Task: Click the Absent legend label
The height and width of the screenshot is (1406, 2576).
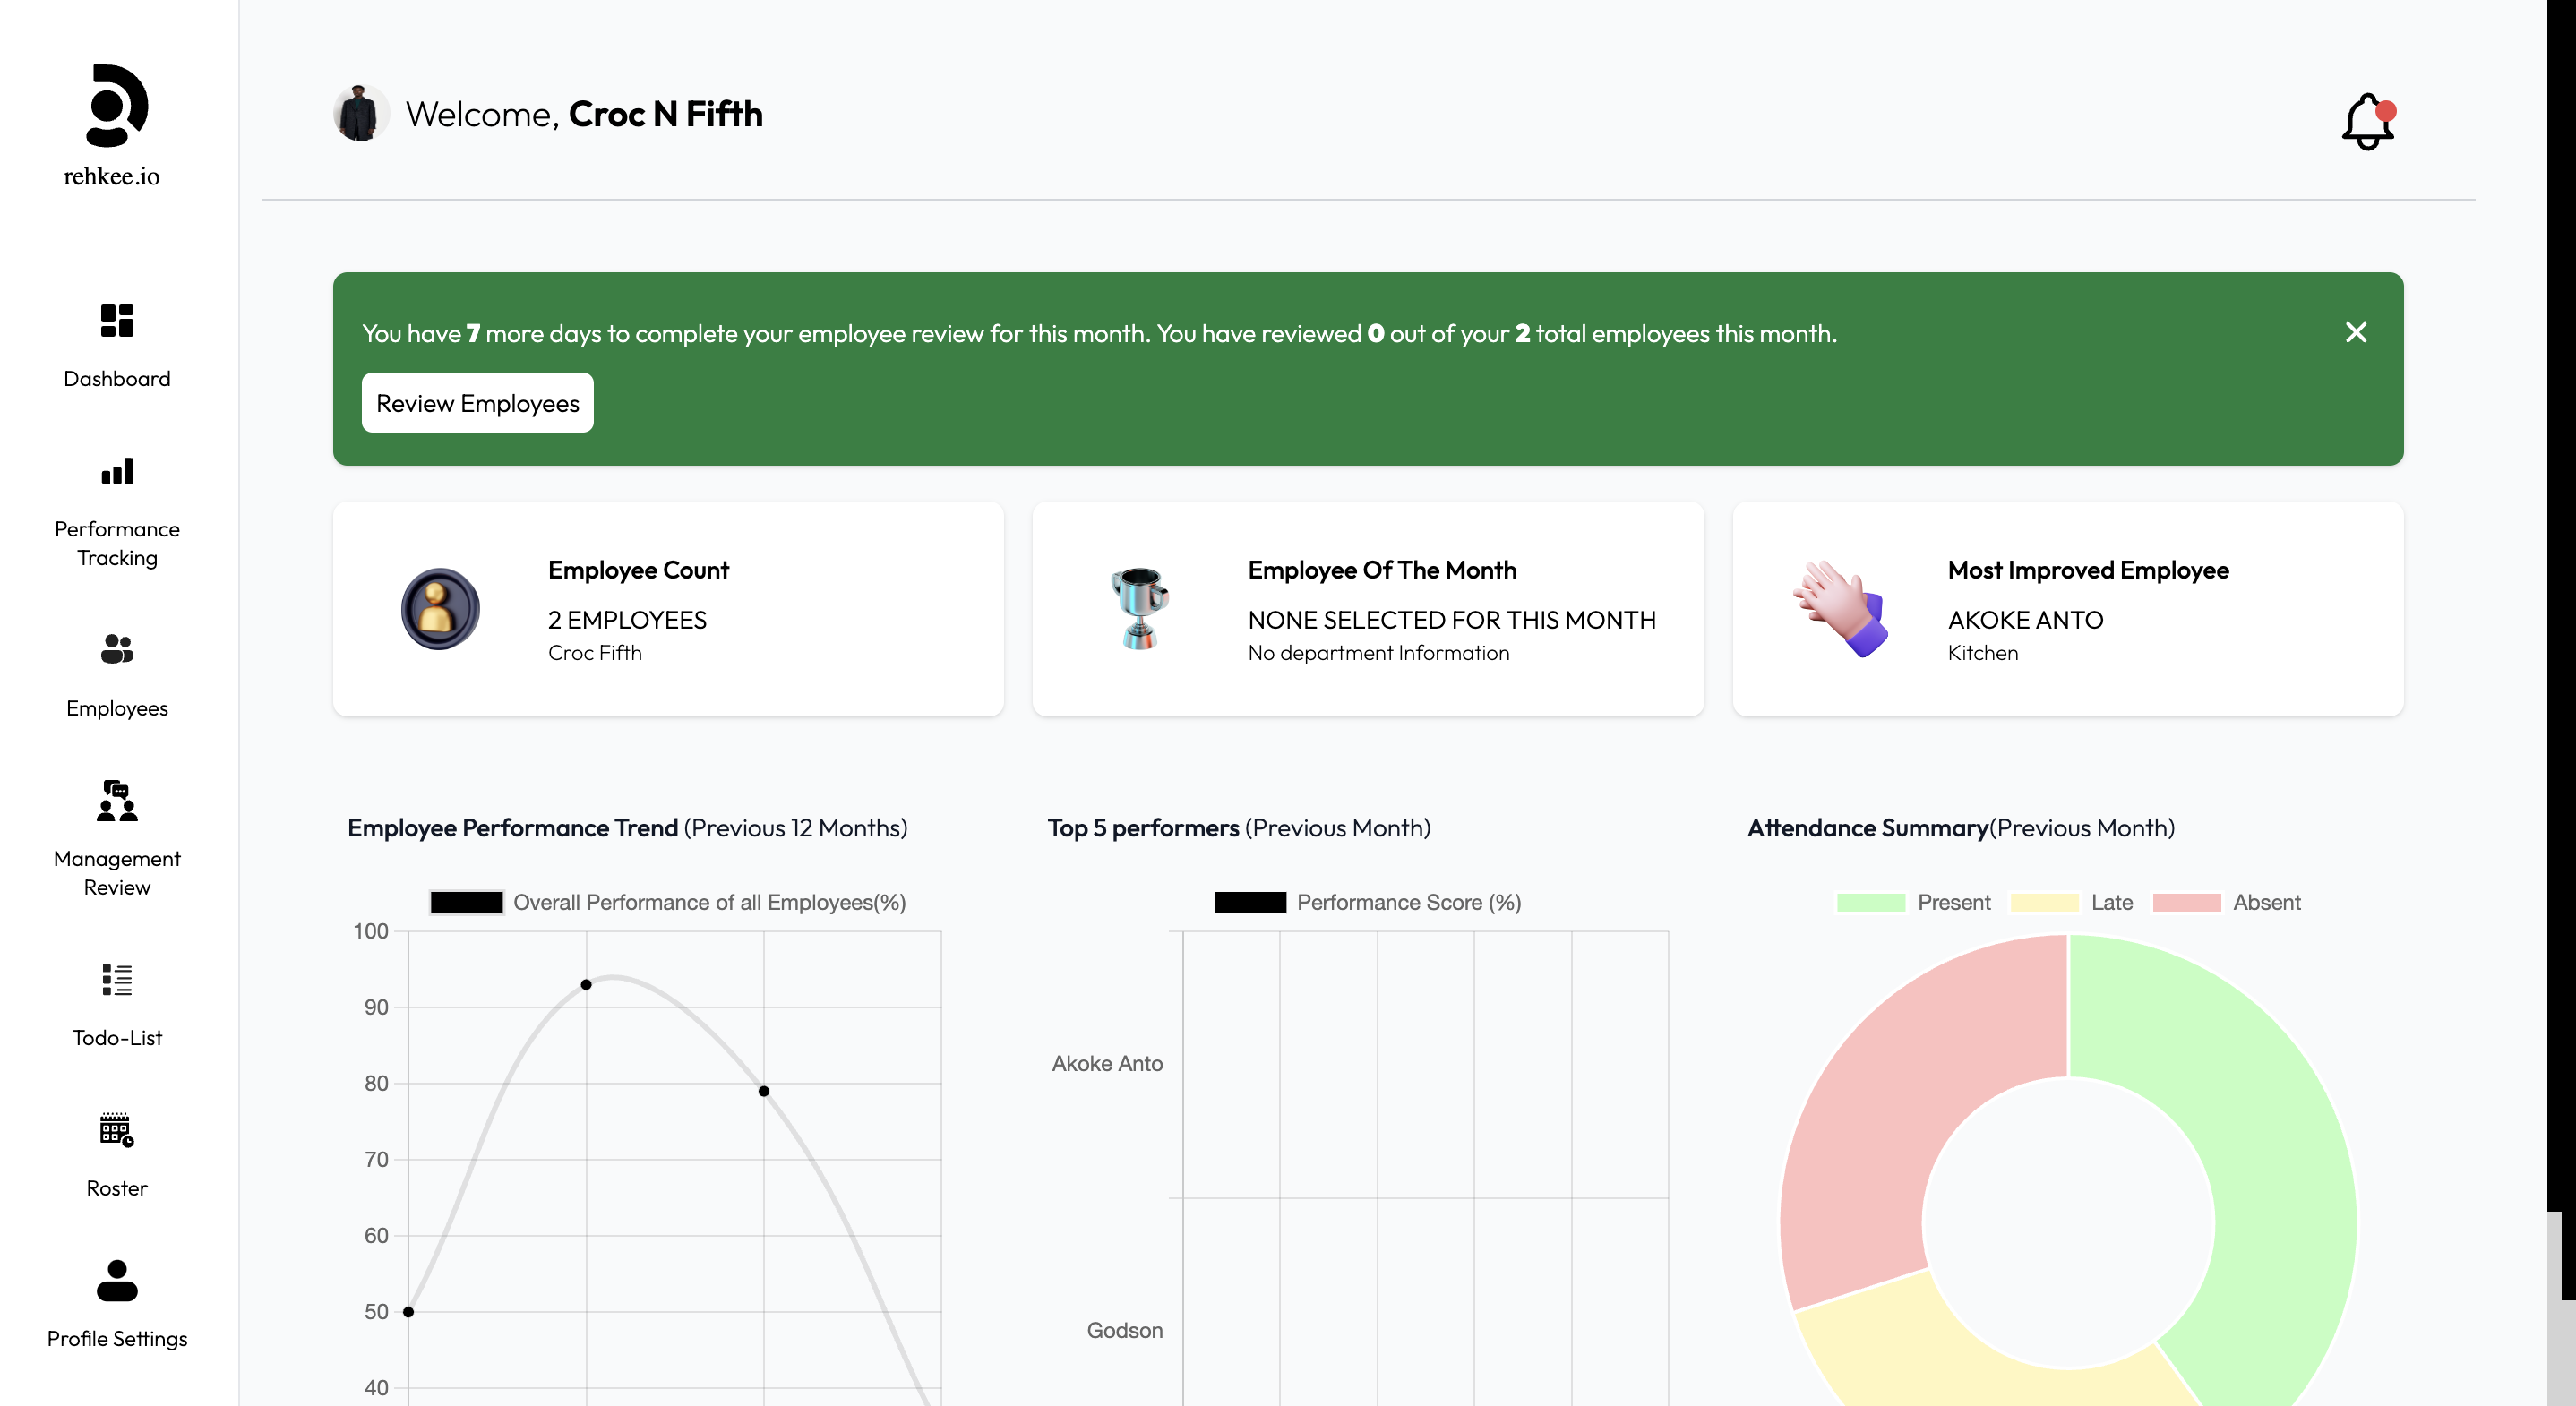Action: 2266,902
